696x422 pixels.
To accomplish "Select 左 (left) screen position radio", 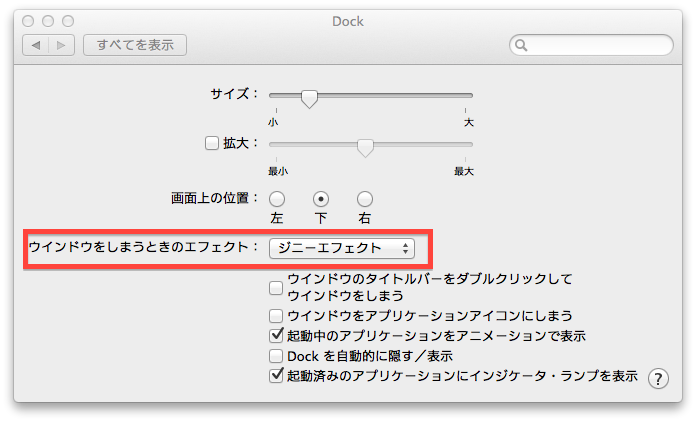I will point(277,198).
